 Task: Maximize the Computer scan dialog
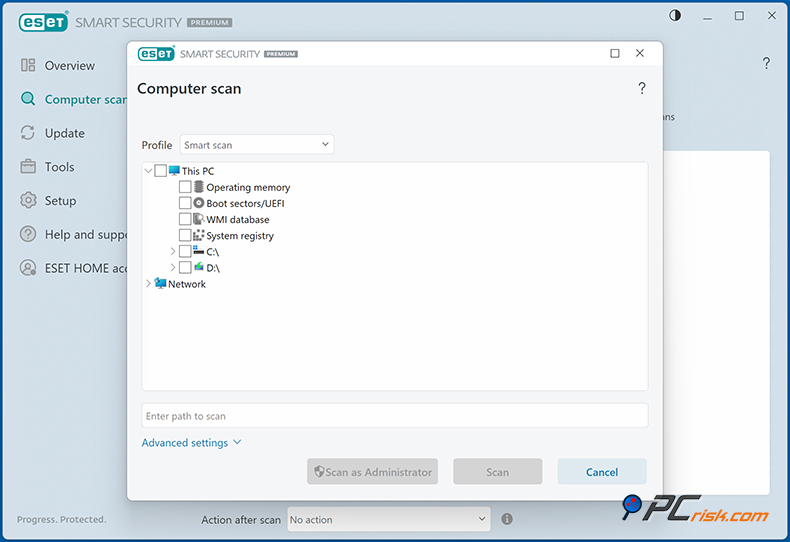(x=615, y=53)
